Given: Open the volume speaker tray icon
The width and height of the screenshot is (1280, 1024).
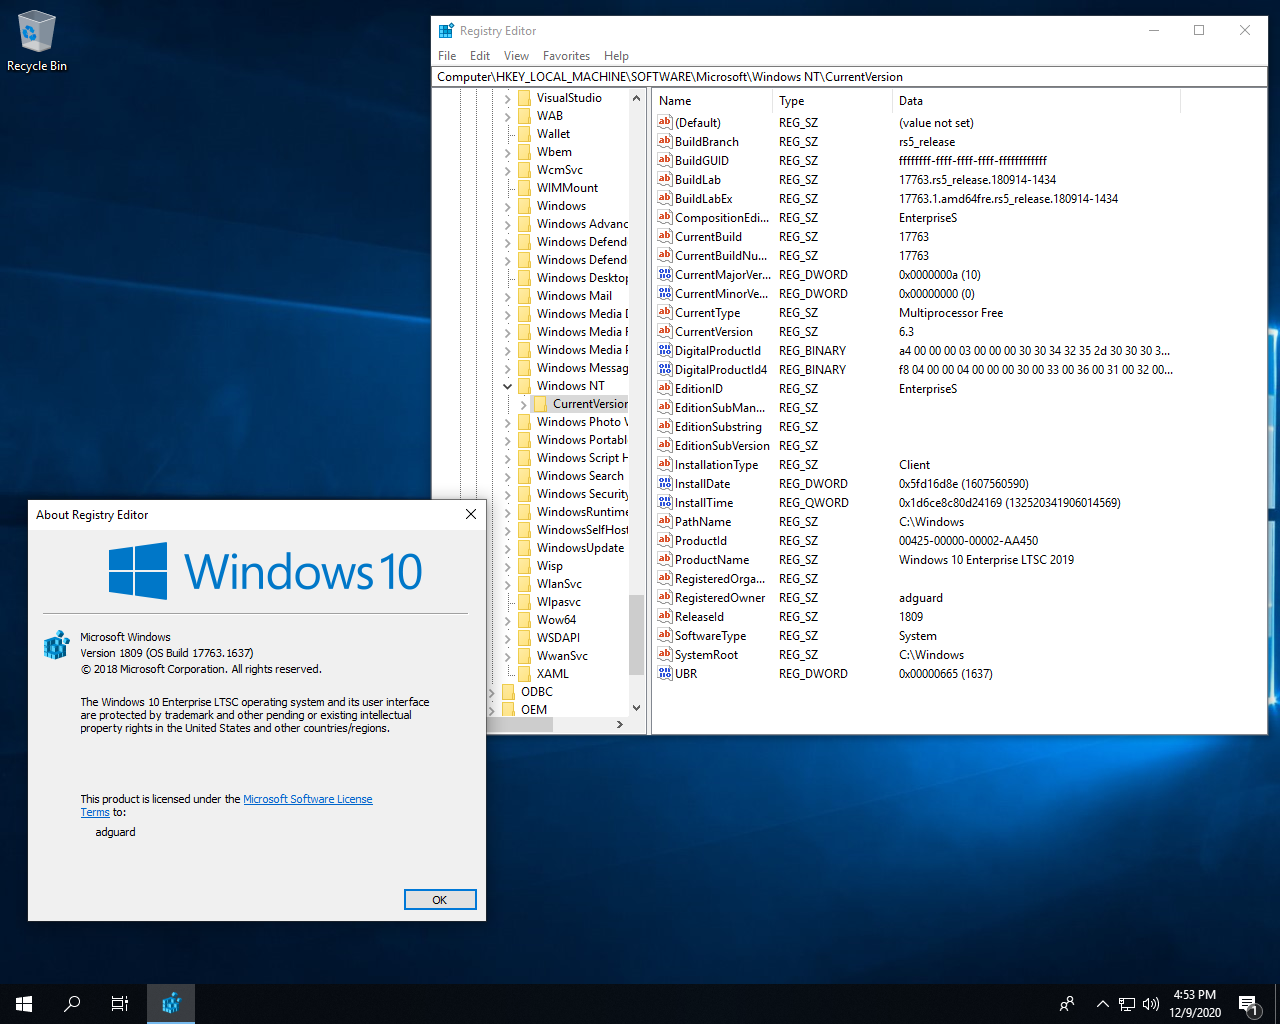Looking at the screenshot, I should [1151, 1004].
